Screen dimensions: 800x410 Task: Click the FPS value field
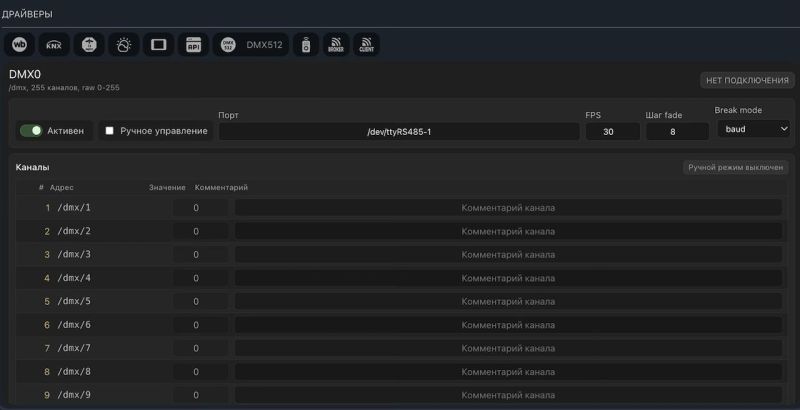point(612,132)
